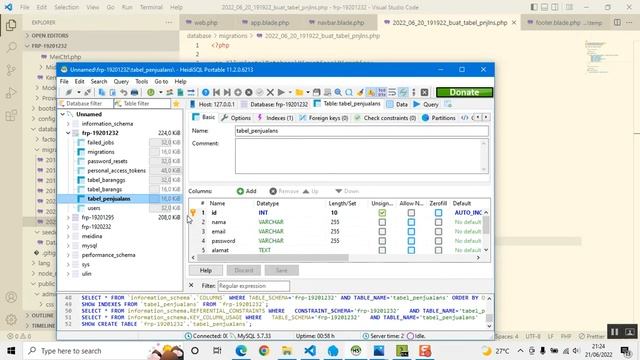The width and height of the screenshot is (640, 360).
Task: Open dropdown arrow beside run query icon
Action: [x=290, y=93]
